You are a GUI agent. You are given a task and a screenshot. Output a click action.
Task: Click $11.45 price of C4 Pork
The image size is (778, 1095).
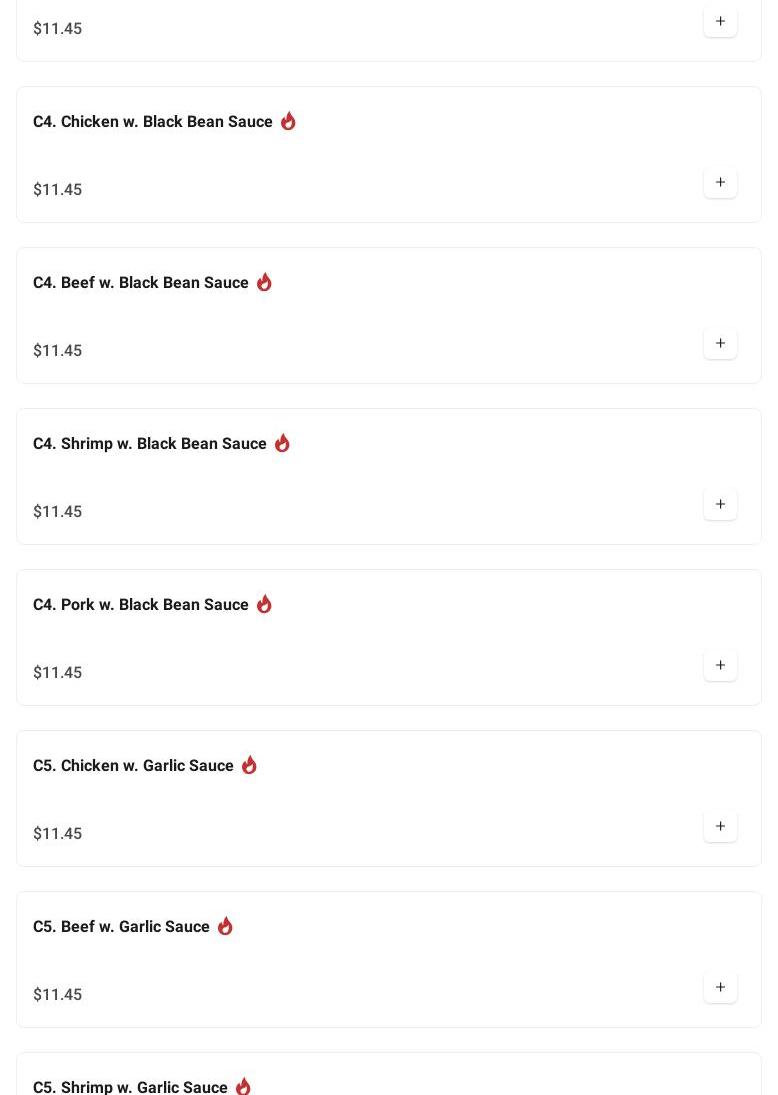pos(58,673)
